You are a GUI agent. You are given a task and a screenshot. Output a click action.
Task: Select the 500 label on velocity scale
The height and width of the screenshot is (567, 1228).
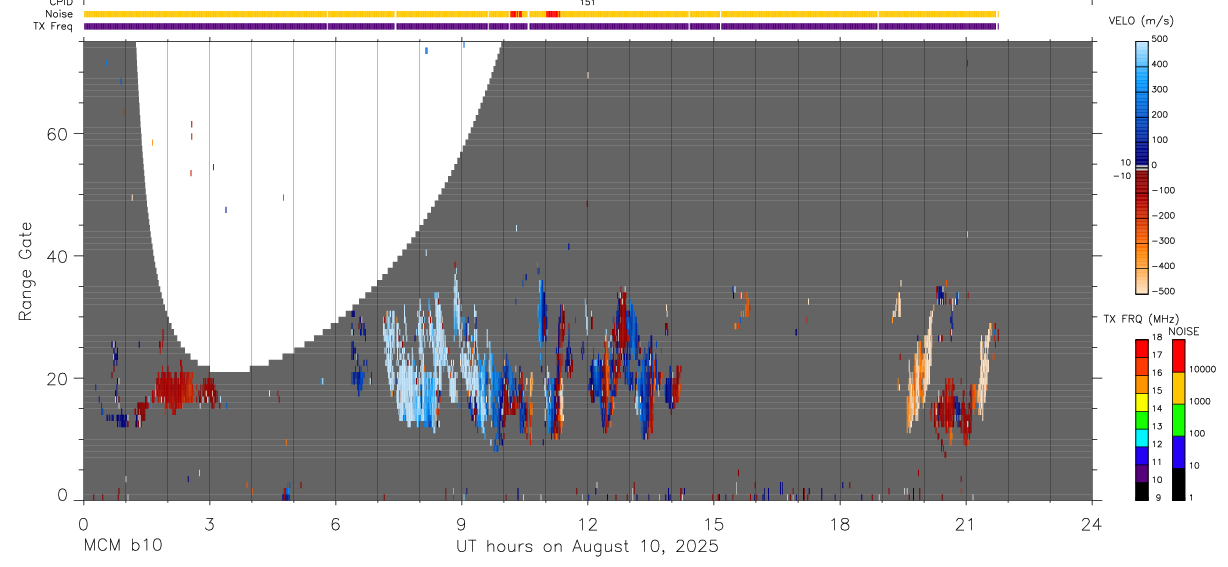point(1161,39)
